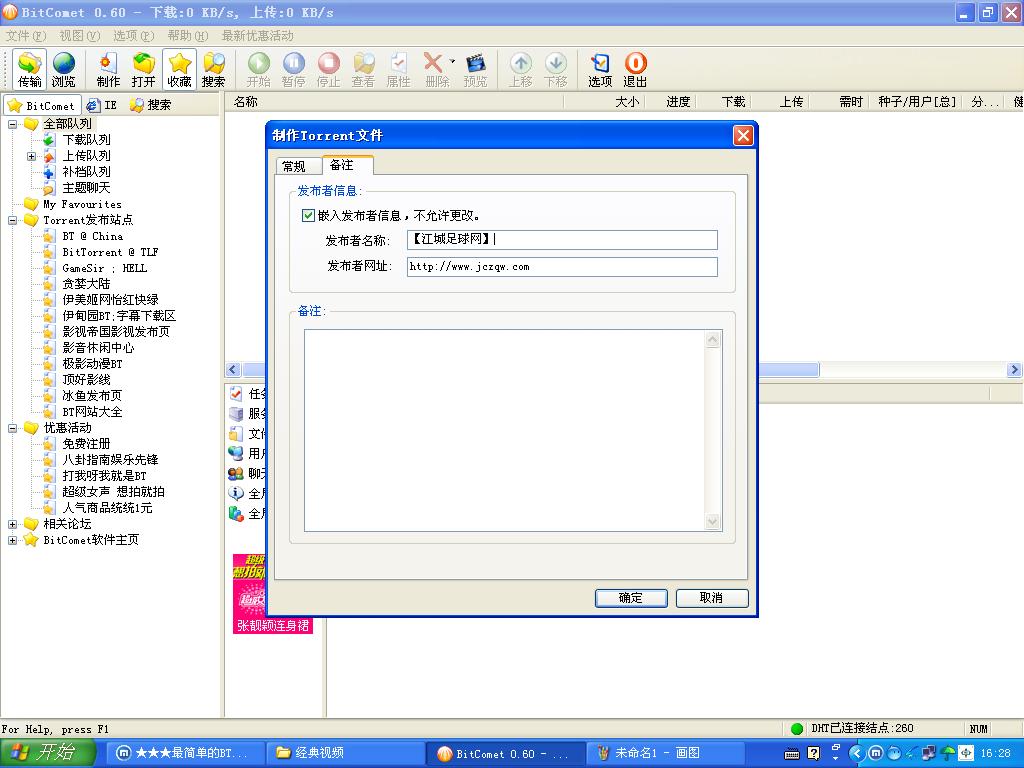
Task: Open 贪婪大陆 site entry
Action: pyautogui.click(x=86, y=284)
